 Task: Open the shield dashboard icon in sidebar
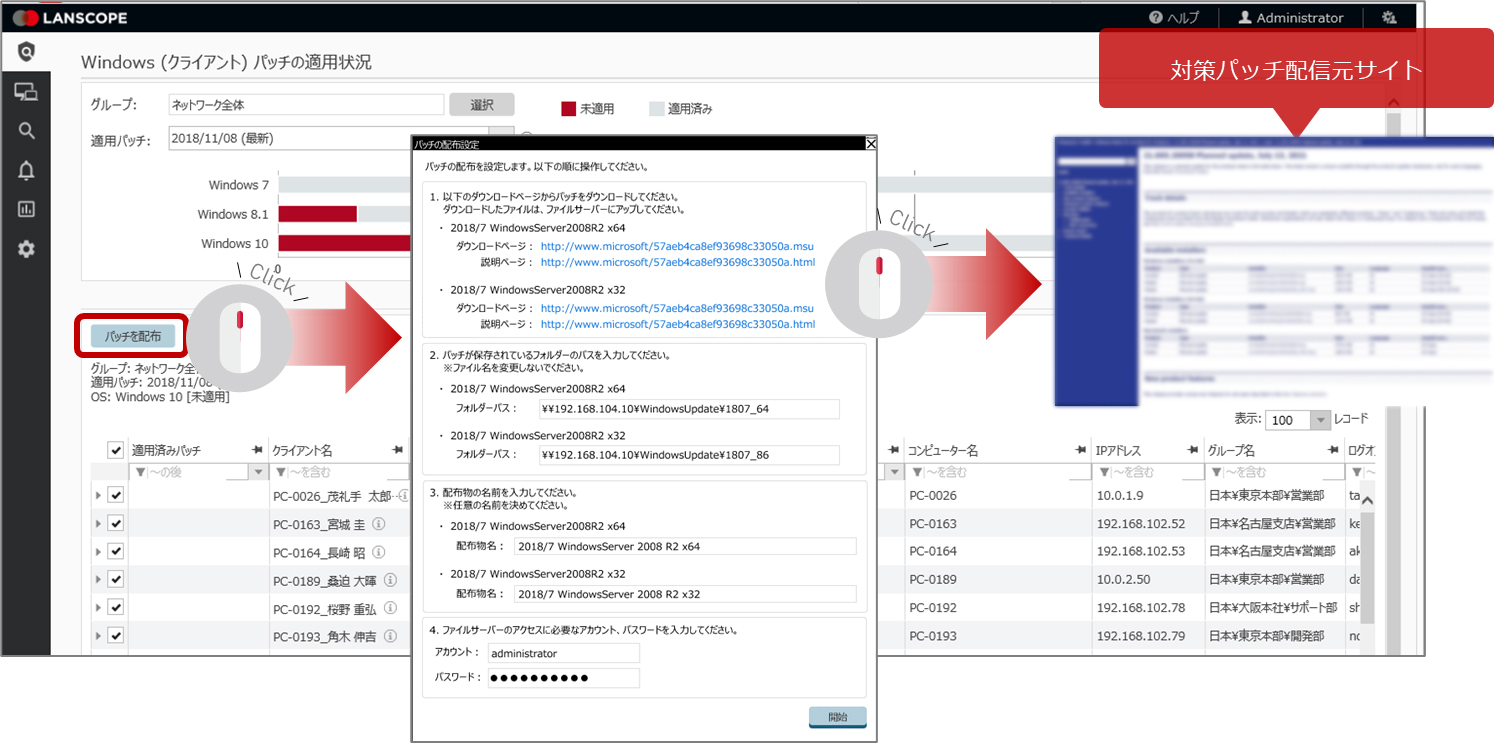pos(26,53)
